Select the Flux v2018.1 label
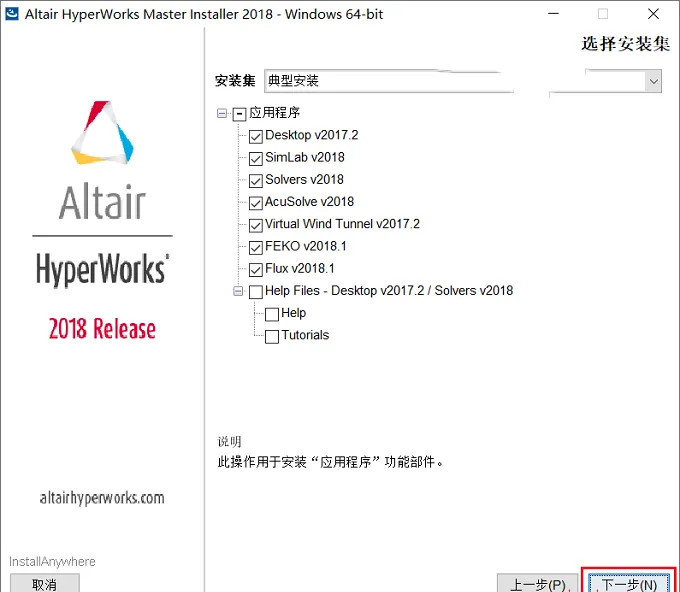 (300, 268)
